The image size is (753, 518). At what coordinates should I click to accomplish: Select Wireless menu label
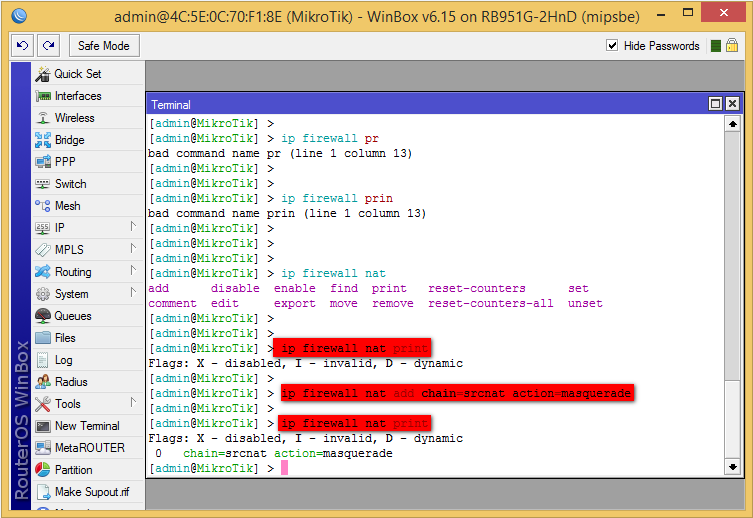[x=75, y=118]
